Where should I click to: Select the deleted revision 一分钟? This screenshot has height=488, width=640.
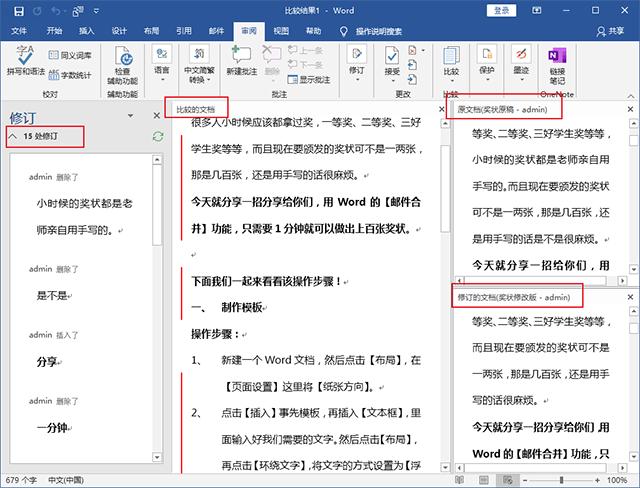pos(52,428)
